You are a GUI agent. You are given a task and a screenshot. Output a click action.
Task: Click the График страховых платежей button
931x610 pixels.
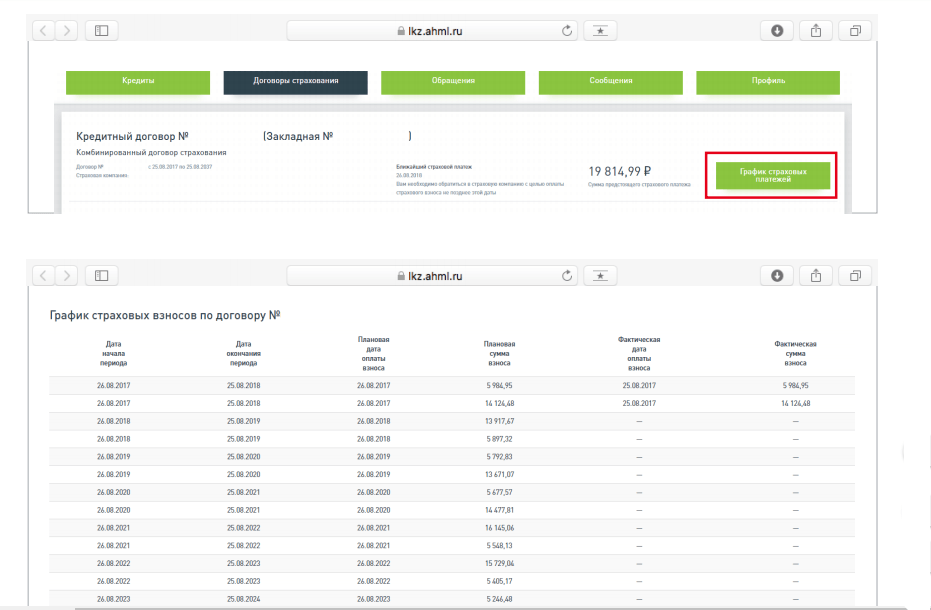click(x=773, y=176)
